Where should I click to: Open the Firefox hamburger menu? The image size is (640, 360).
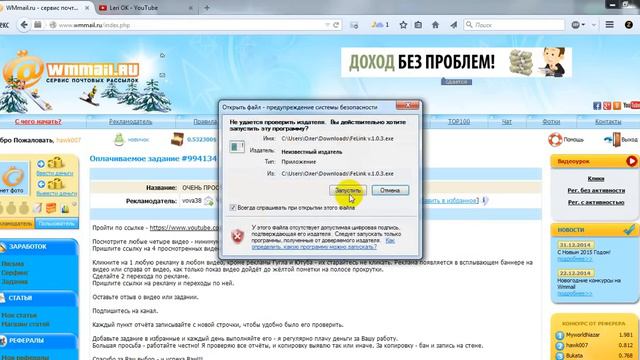point(609,25)
